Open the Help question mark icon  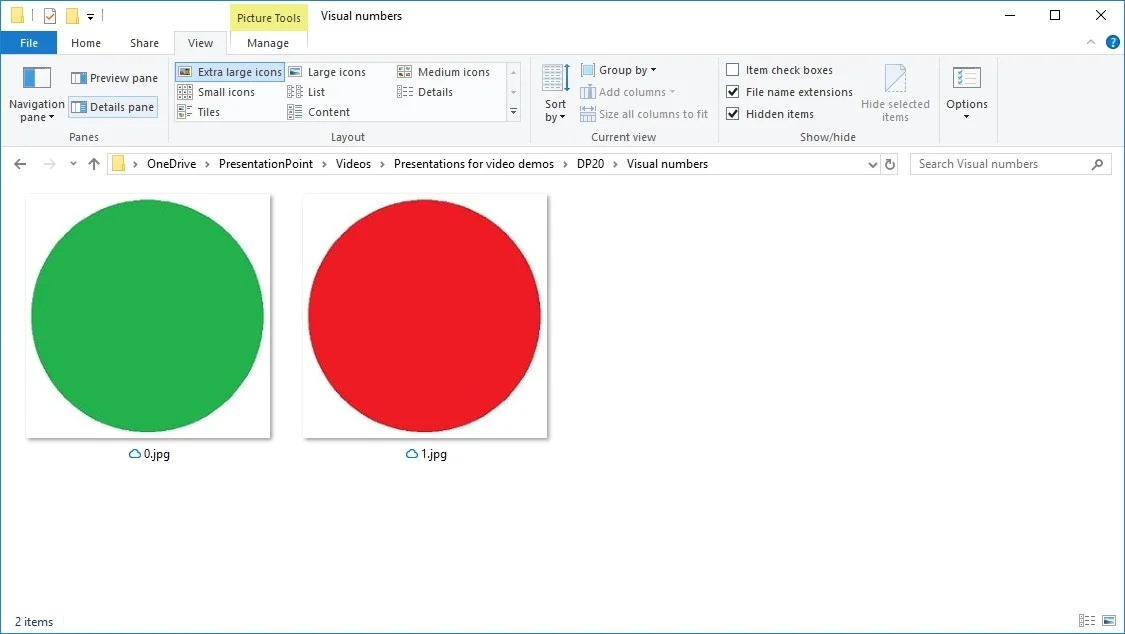coord(1112,43)
